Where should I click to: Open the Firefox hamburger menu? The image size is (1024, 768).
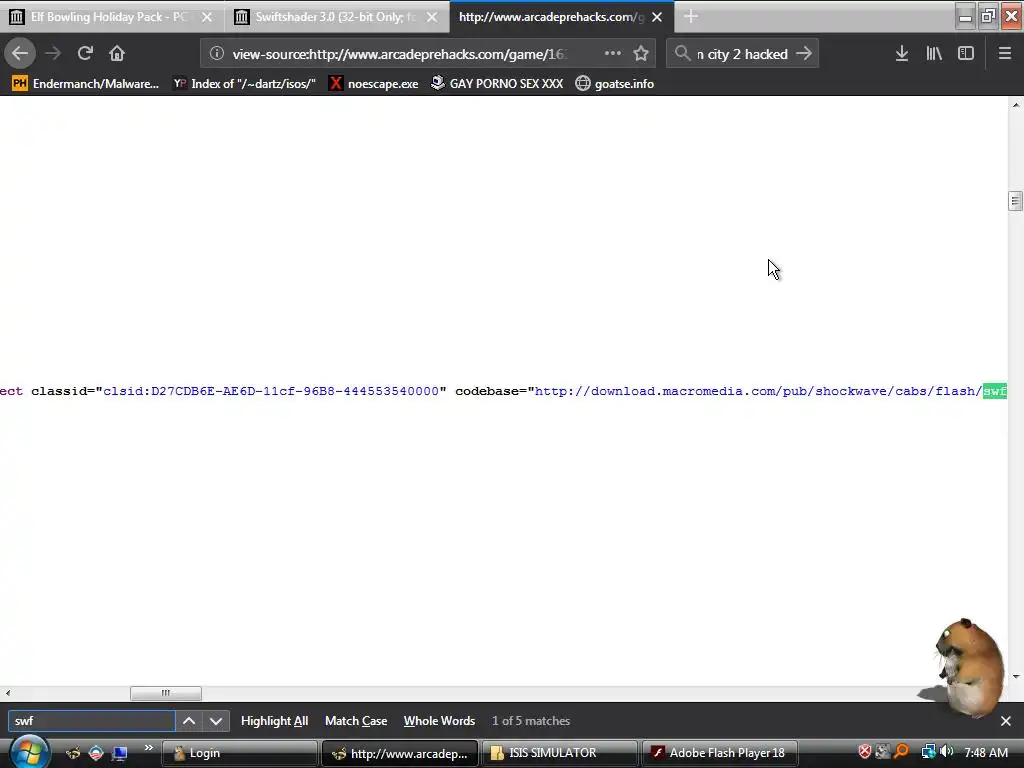pos(1004,54)
